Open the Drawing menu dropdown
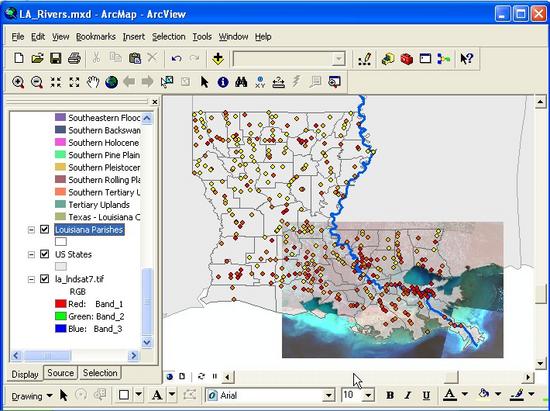The height and width of the screenshot is (411, 550). (x=32, y=396)
